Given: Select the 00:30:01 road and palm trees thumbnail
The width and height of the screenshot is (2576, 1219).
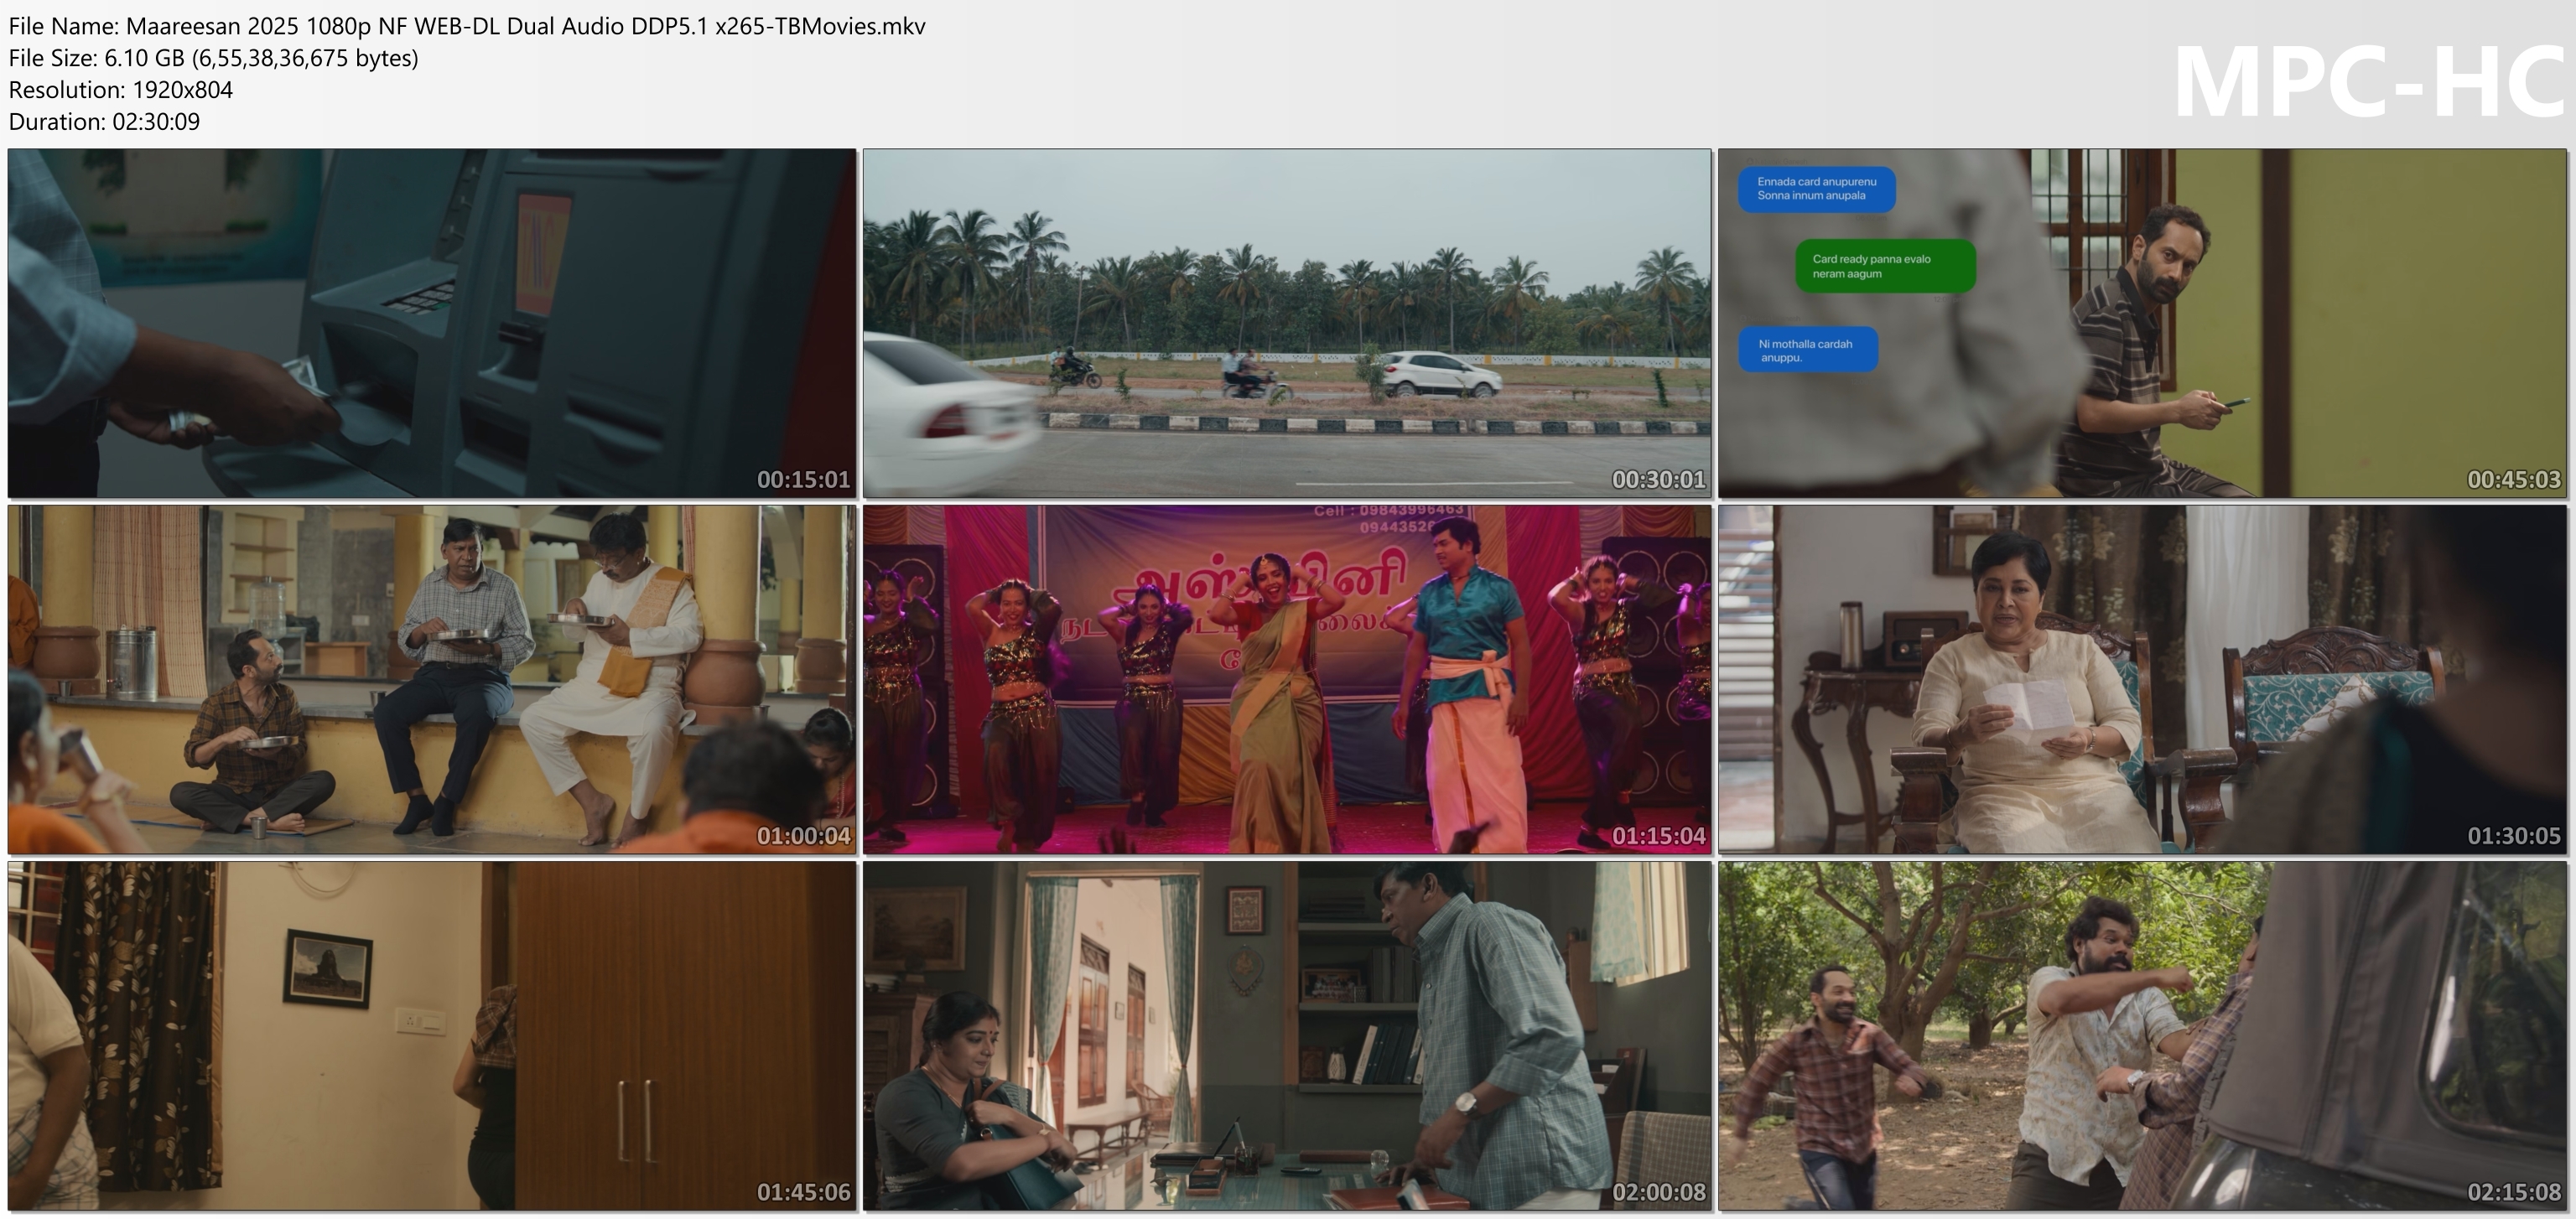Looking at the screenshot, I should click(1287, 323).
